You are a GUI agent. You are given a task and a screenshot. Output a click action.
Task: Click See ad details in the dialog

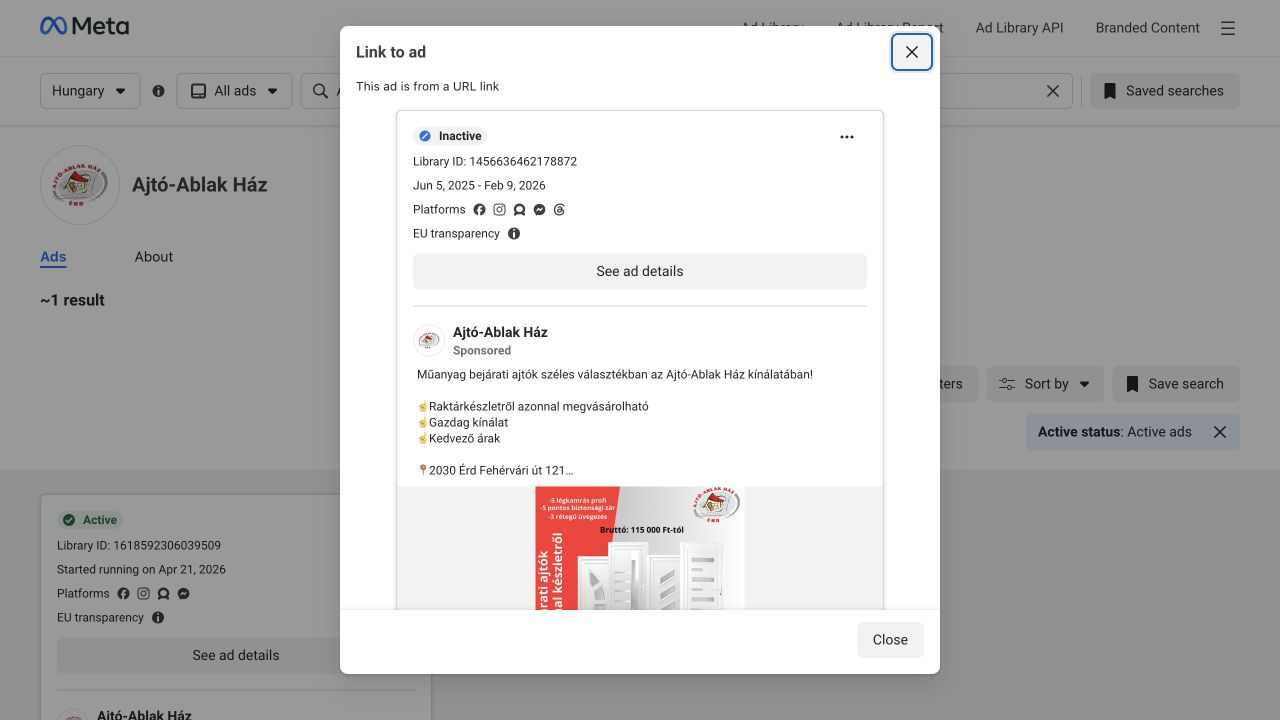(x=640, y=271)
